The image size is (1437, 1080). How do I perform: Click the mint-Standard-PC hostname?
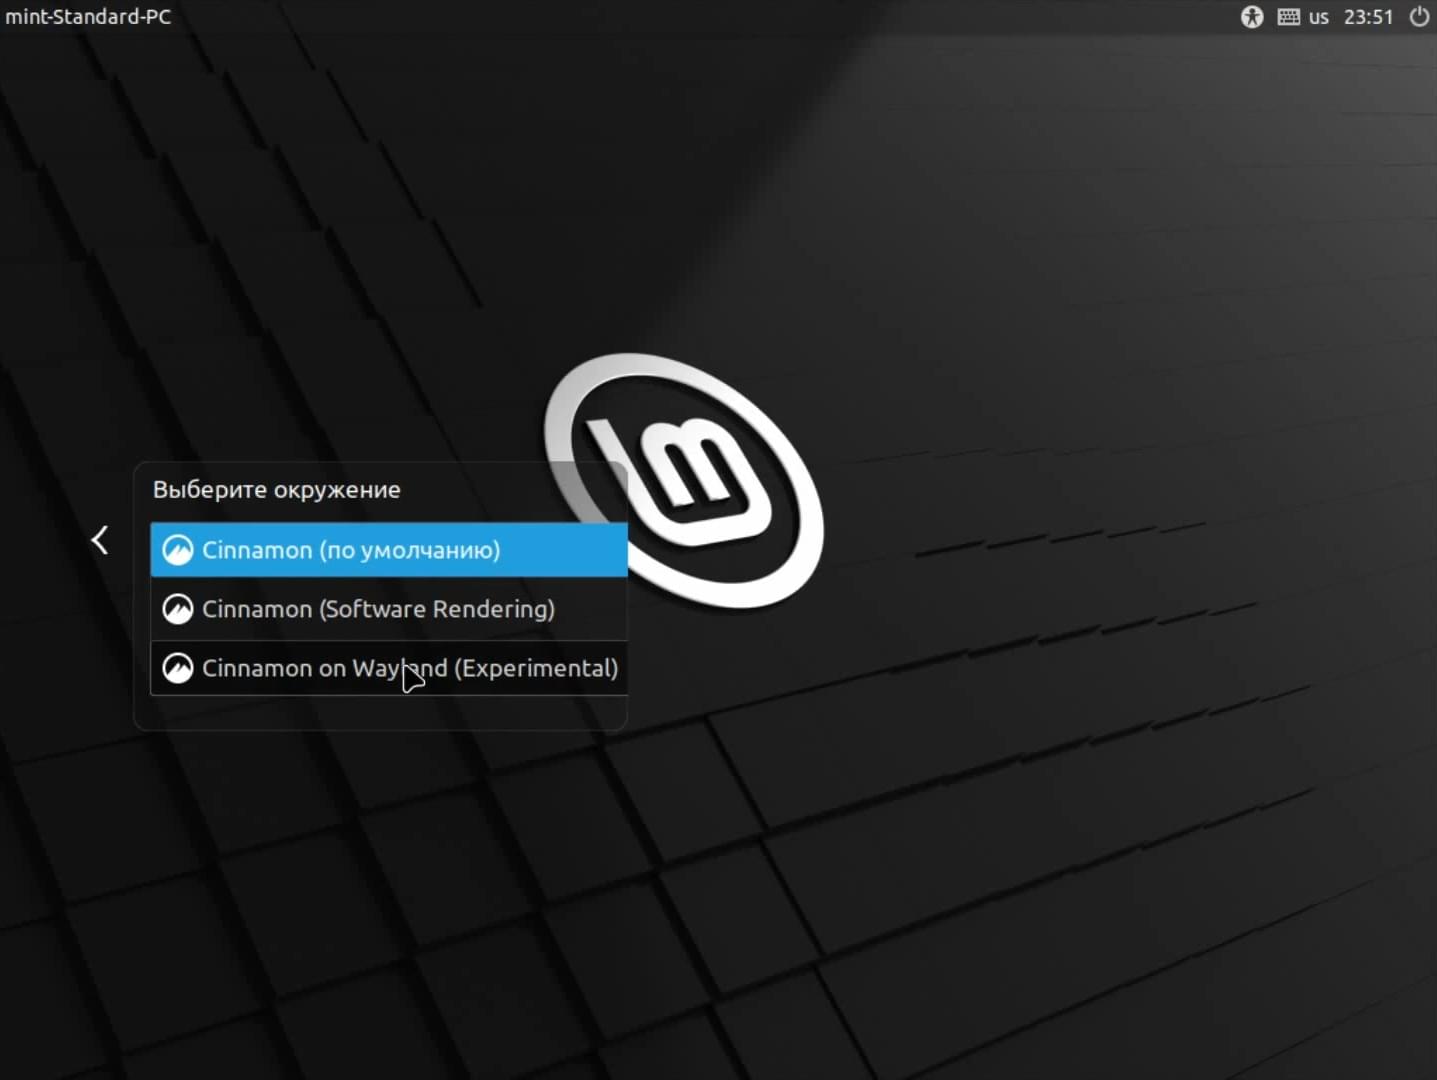point(88,17)
